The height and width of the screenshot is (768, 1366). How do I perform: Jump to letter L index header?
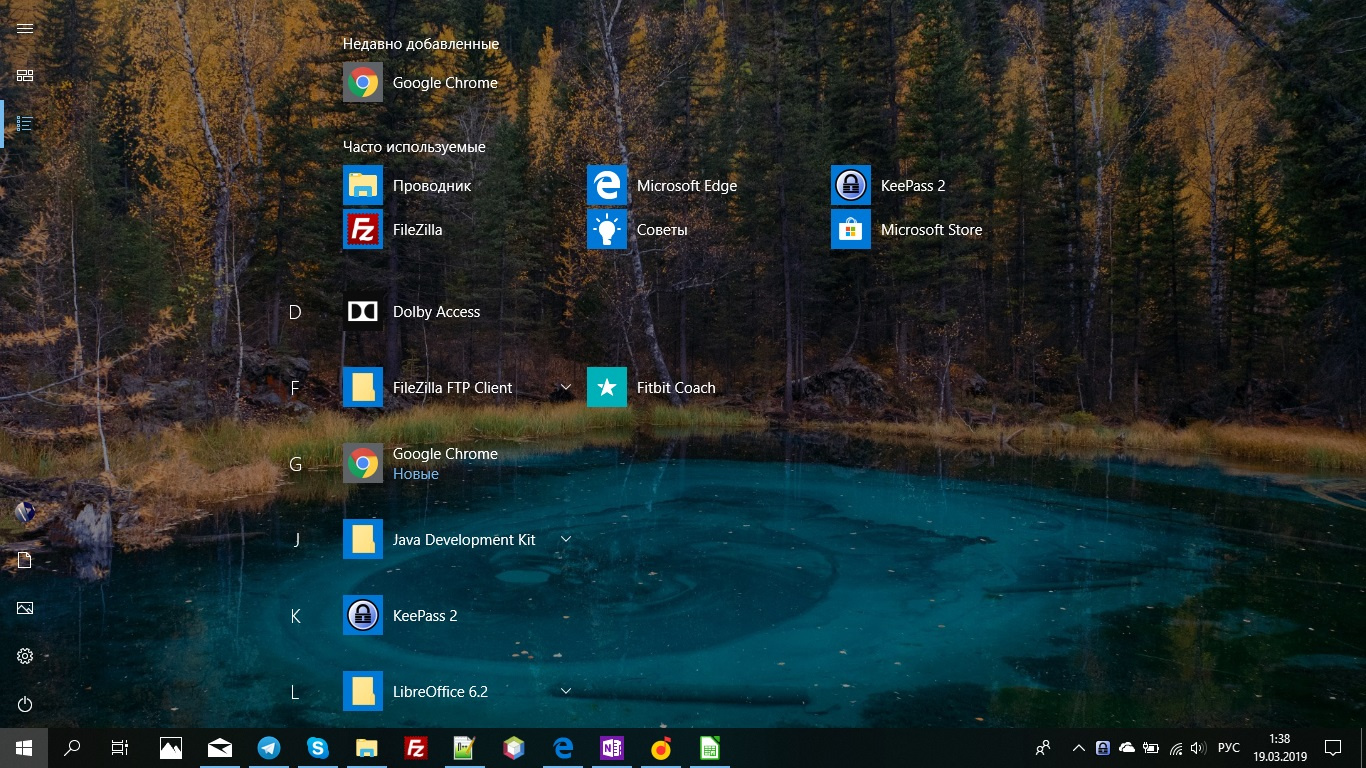[295, 692]
